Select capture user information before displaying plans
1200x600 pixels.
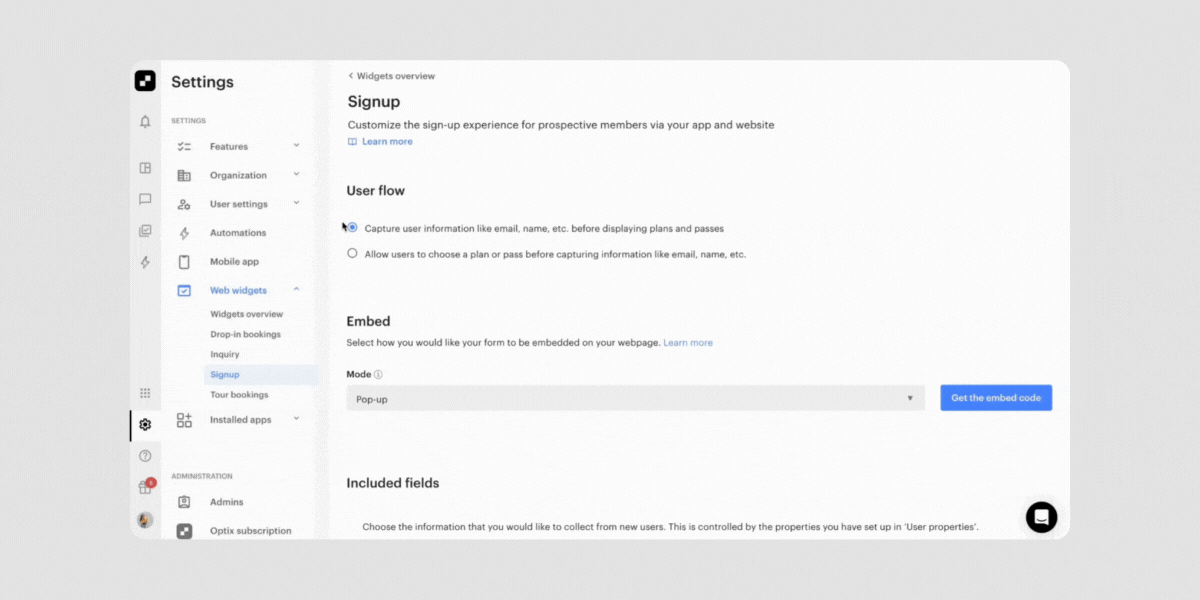pyautogui.click(x=352, y=227)
